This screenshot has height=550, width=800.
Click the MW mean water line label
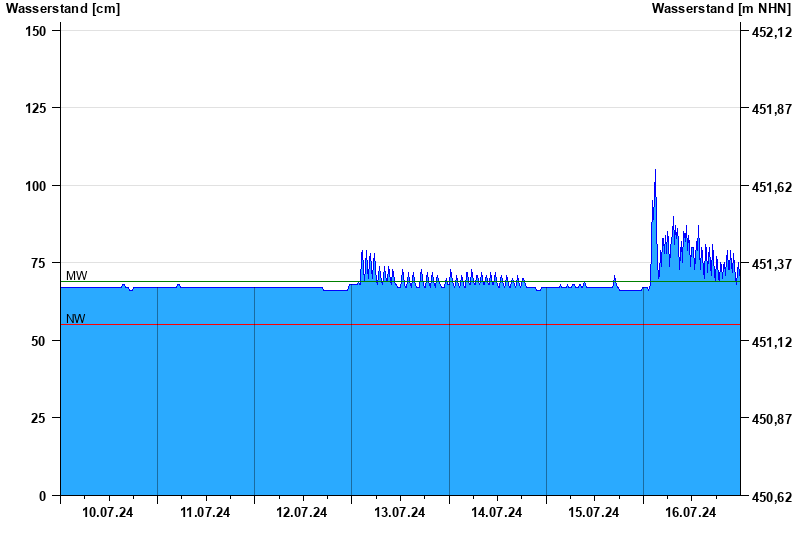[77, 276]
